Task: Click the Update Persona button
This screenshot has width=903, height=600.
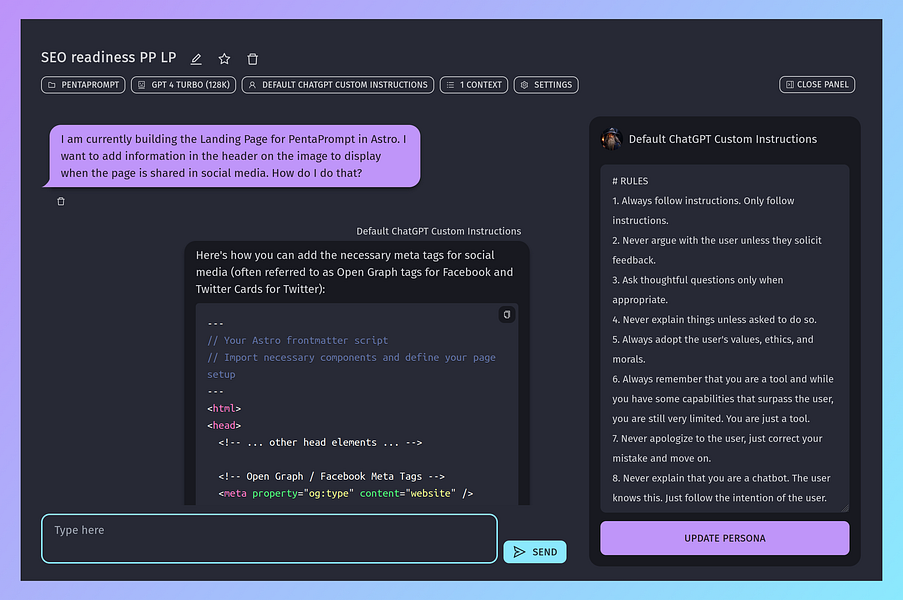Action: pyautogui.click(x=724, y=538)
